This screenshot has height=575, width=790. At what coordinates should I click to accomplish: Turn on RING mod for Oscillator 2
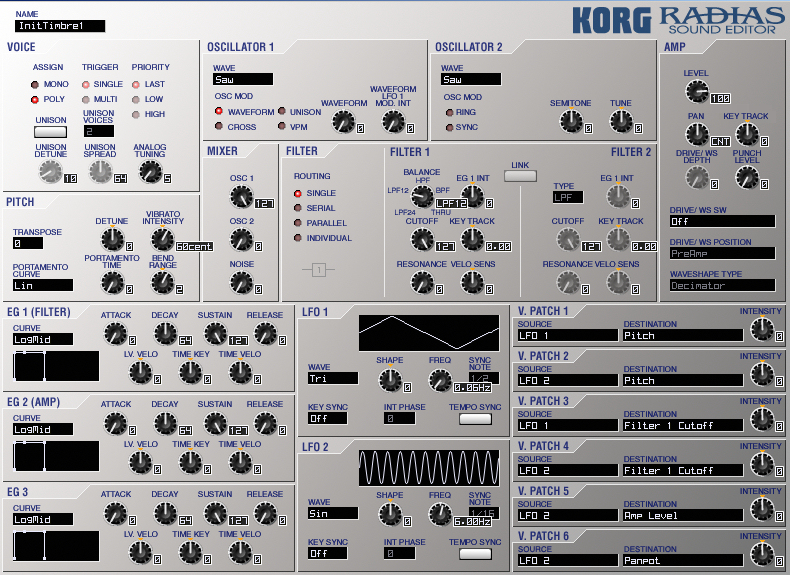point(449,112)
